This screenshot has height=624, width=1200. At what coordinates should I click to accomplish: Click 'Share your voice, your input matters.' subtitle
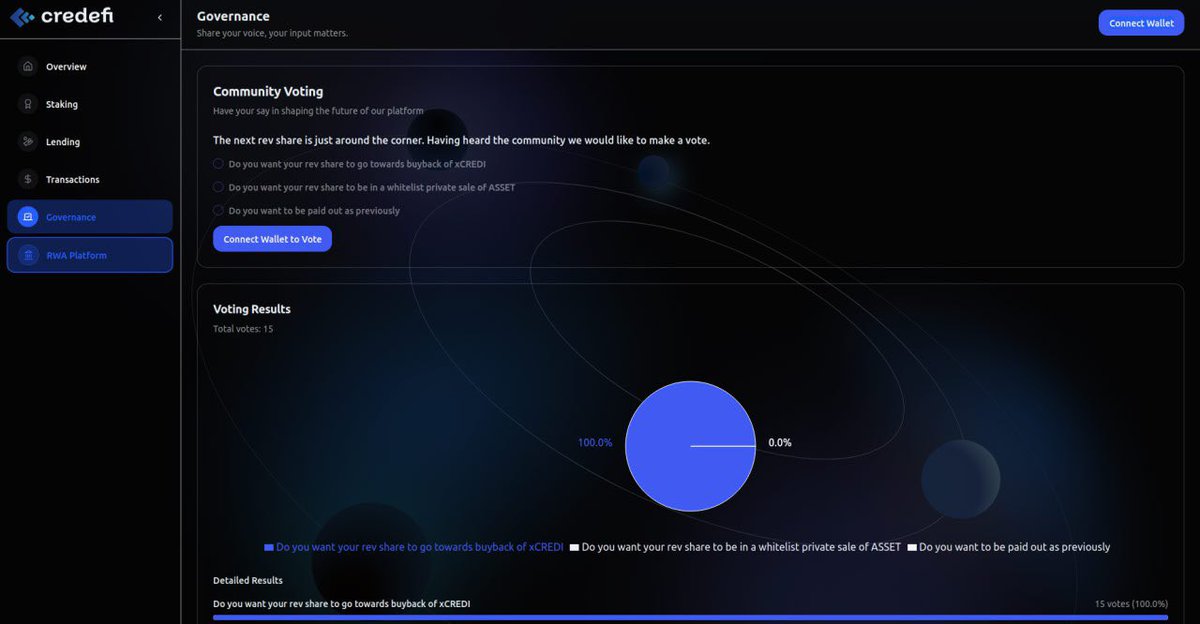[272, 34]
